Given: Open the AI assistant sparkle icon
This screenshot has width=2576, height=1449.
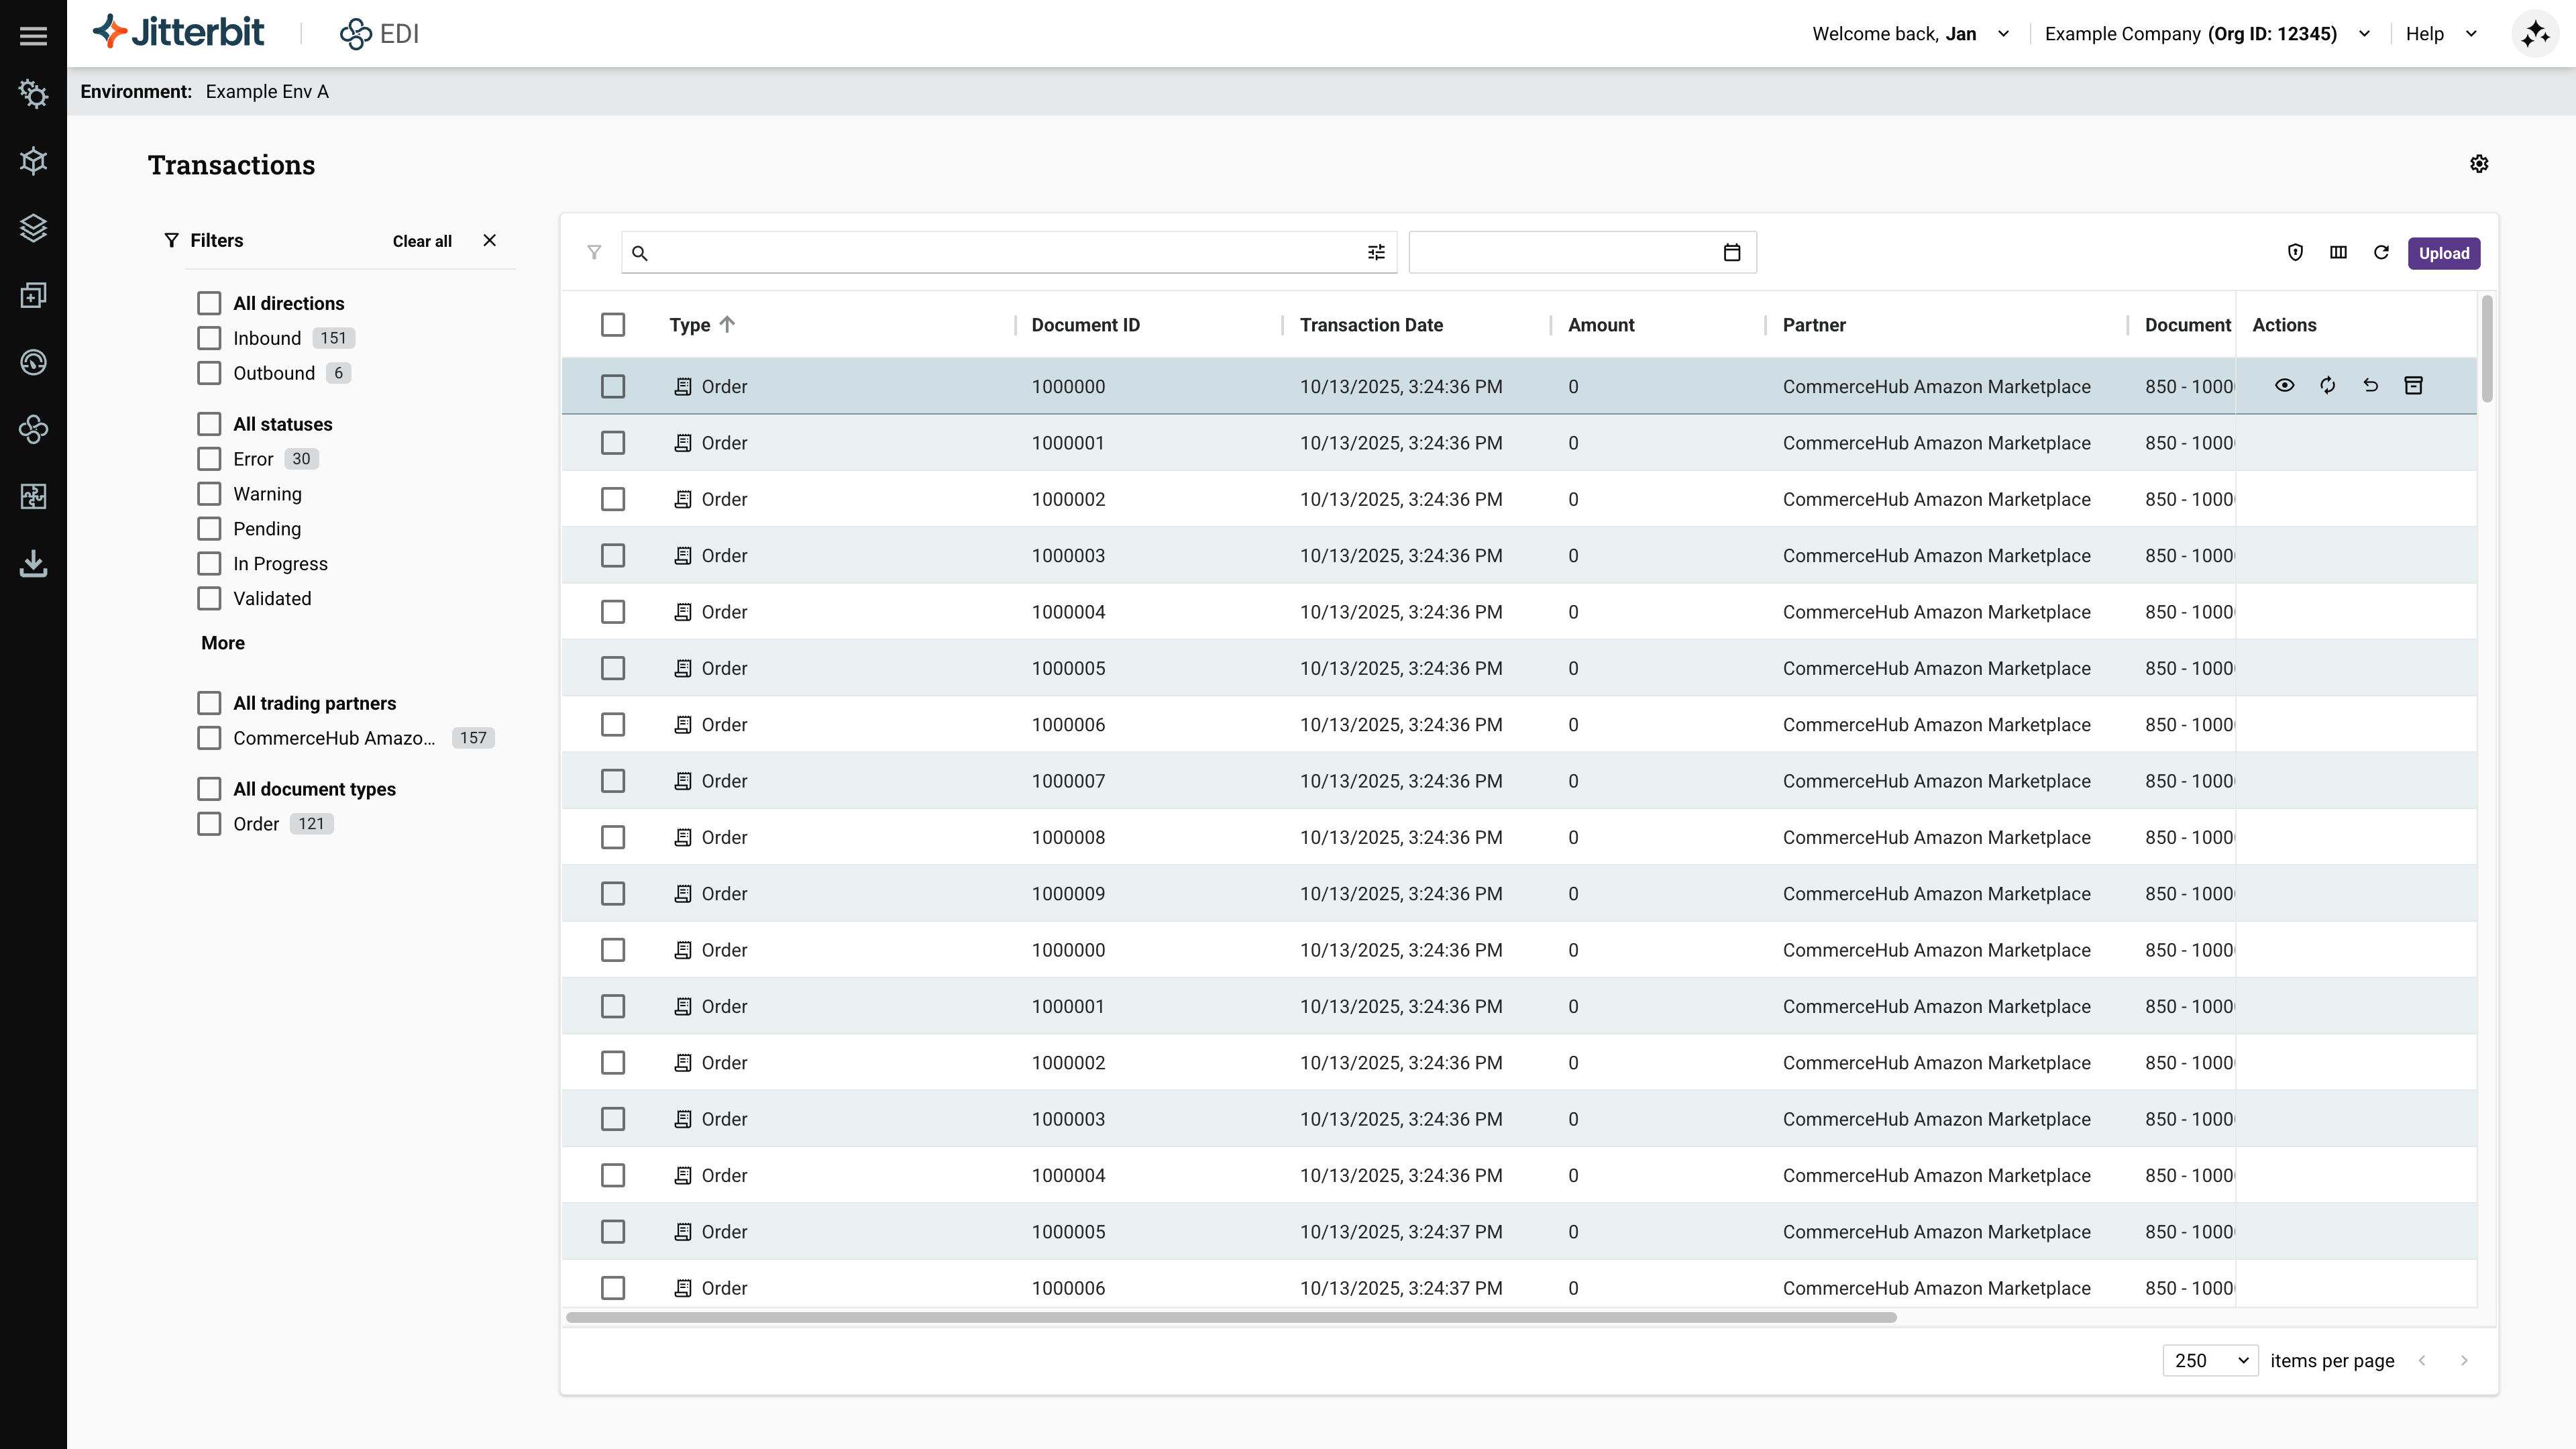Looking at the screenshot, I should click(x=2535, y=34).
